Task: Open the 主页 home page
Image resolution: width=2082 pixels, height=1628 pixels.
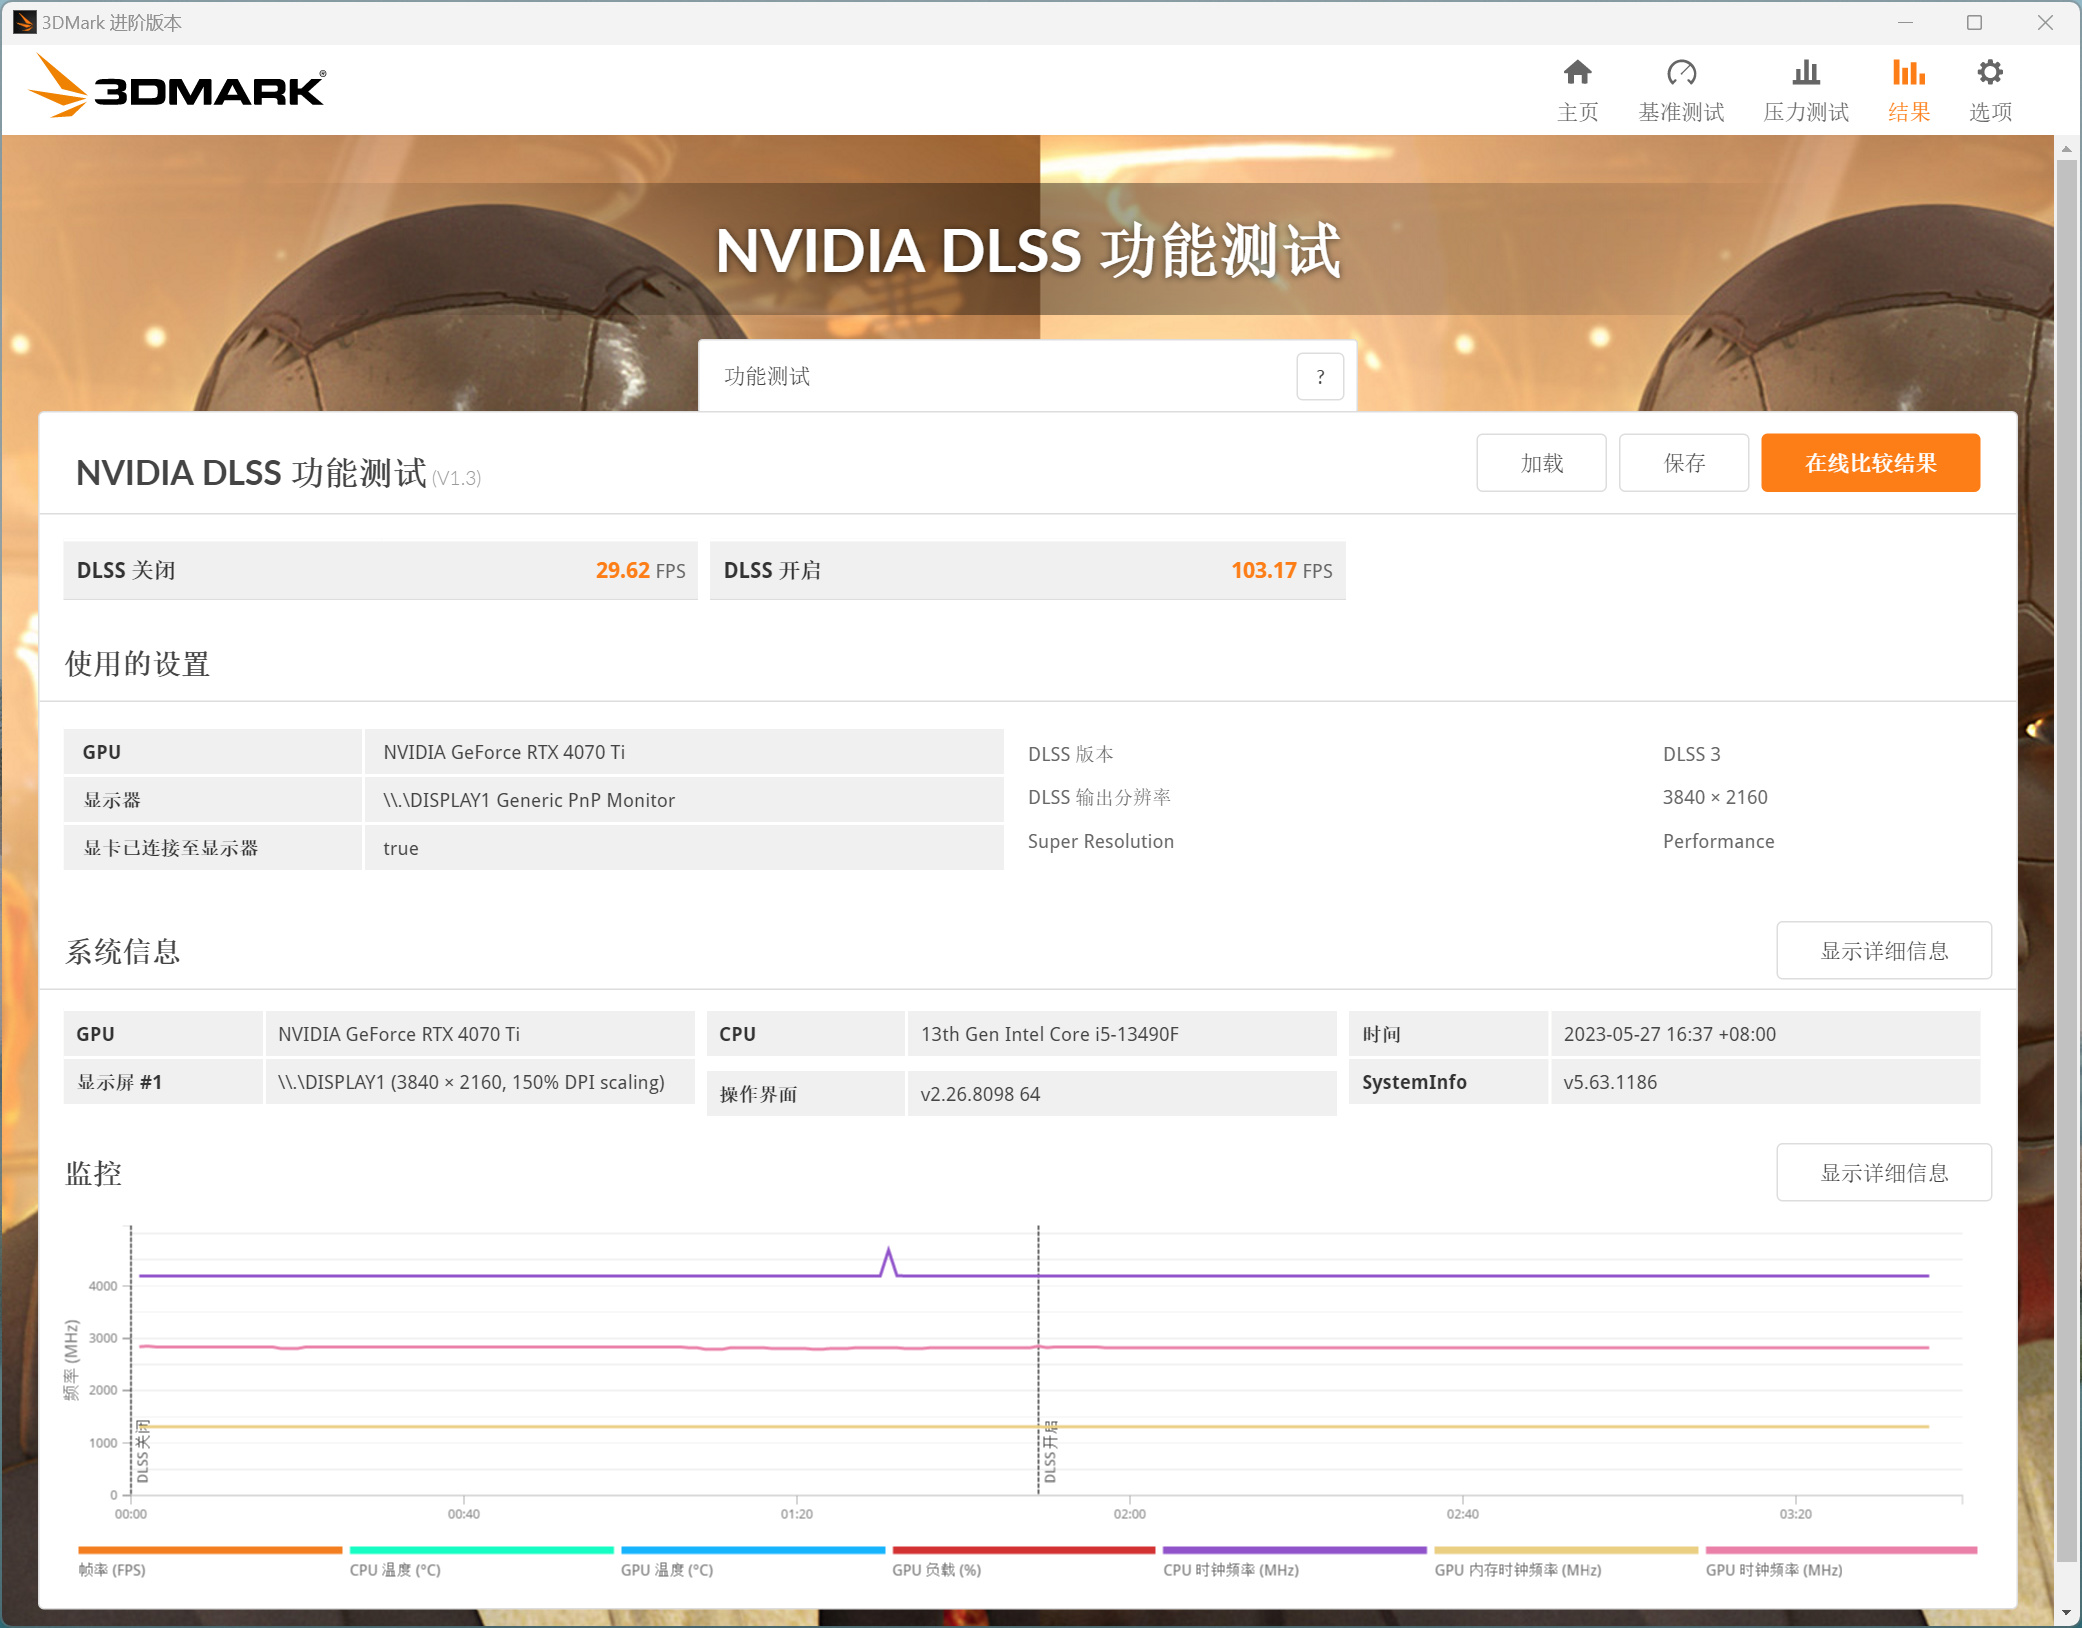Action: tap(1578, 88)
